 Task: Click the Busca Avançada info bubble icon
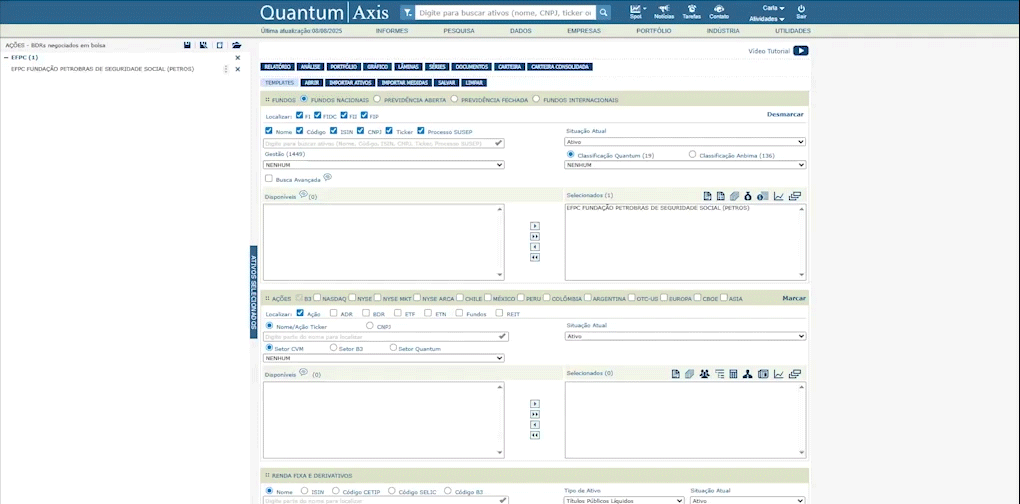[x=327, y=177]
